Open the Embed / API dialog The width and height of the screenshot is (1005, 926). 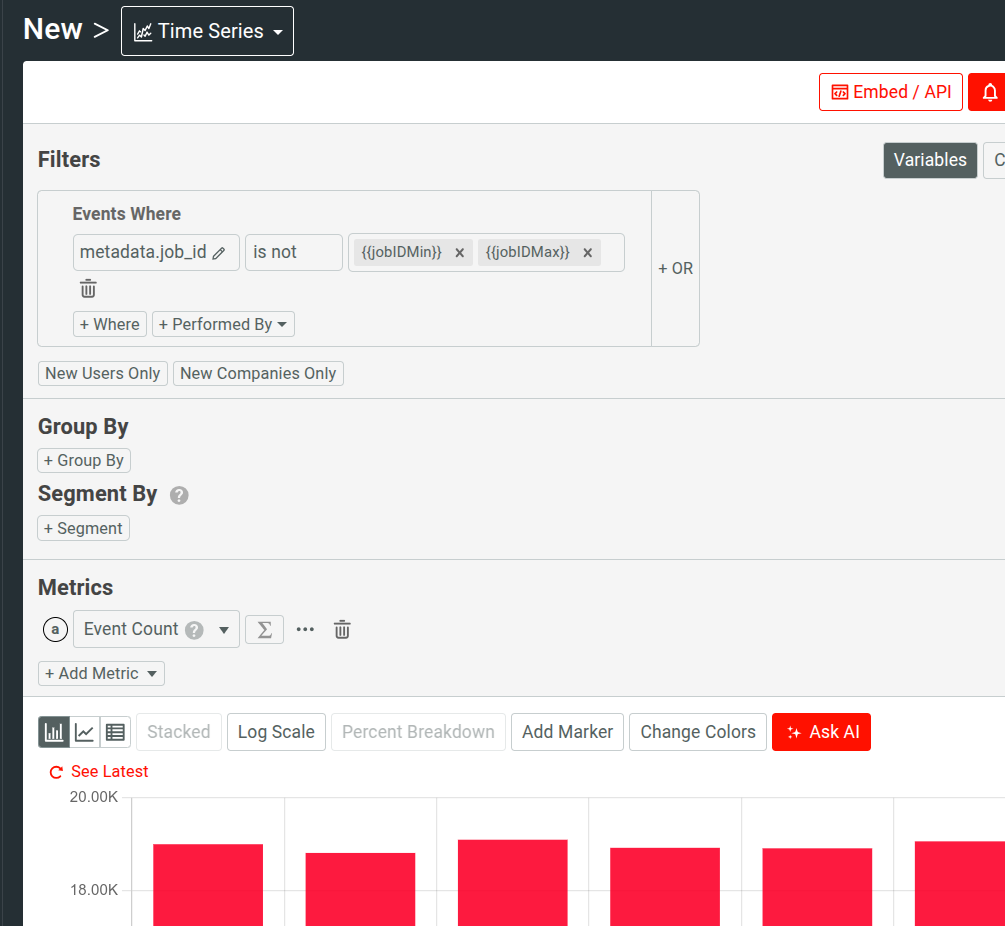pos(890,91)
